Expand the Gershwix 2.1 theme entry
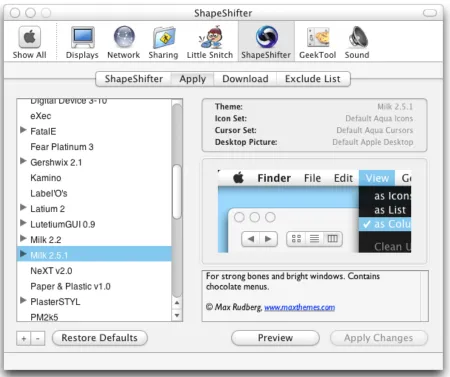 point(23,161)
